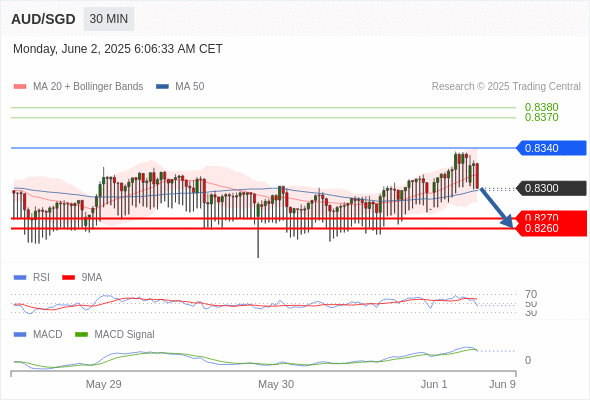Viewport: 590px width, 400px height.
Task: Click the 30 MIN timeframe badge
Action: [109, 19]
